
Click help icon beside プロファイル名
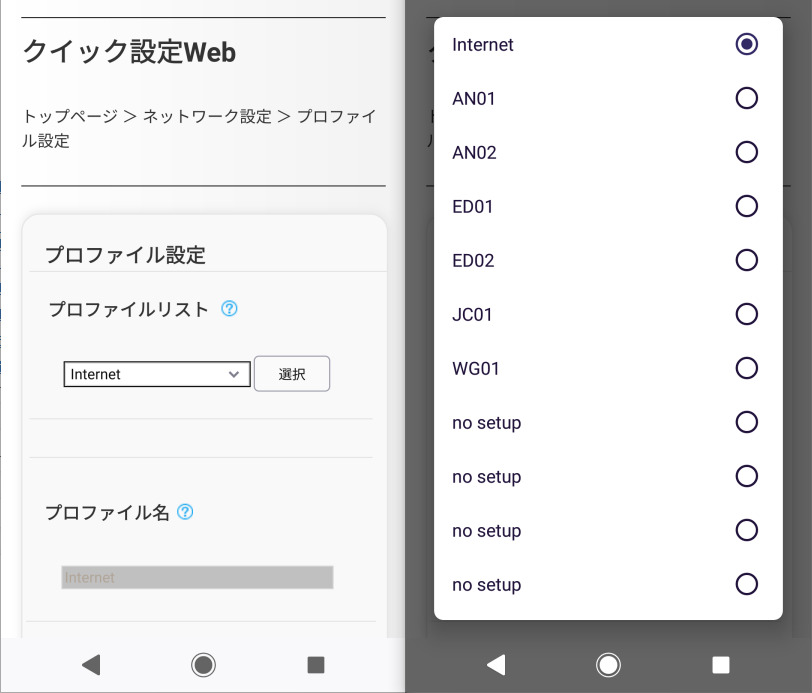[x=185, y=512]
